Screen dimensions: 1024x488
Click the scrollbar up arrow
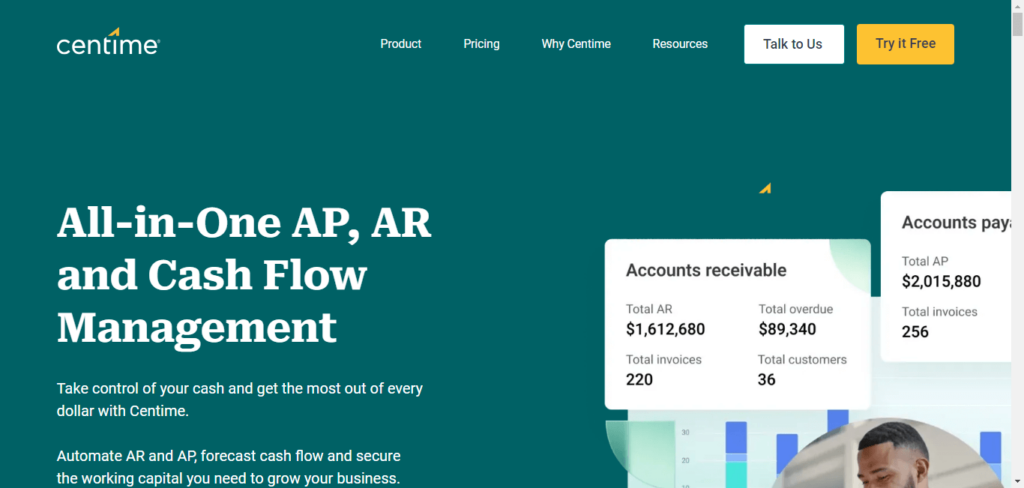tap(1017, 5)
